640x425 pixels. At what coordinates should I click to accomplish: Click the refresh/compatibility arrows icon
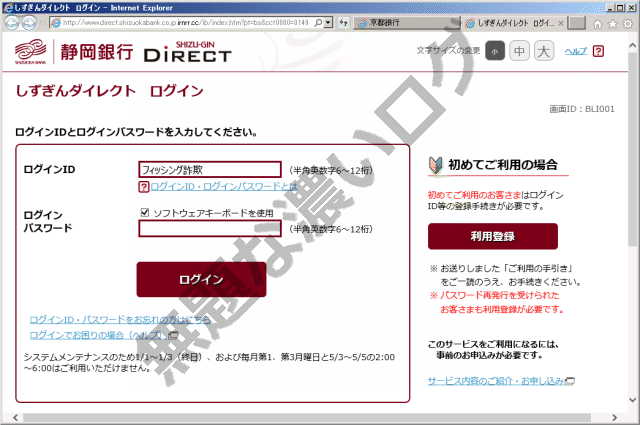click(x=343, y=23)
